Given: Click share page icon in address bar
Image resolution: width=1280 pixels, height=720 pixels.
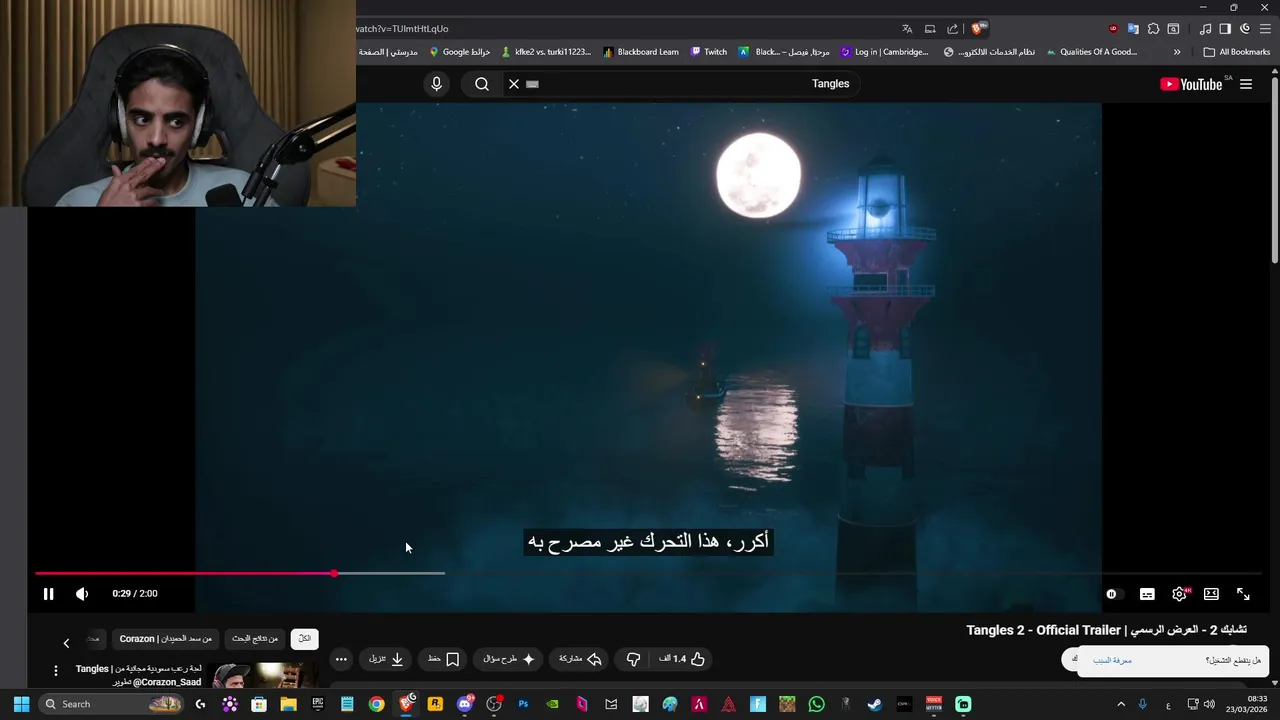Looking at the screenshot, I should point(953,29).
